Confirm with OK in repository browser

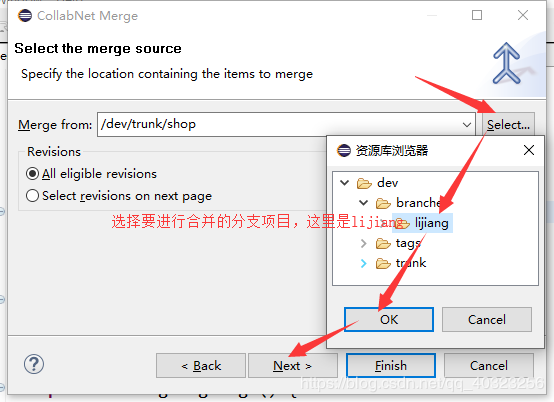(389, 319)
